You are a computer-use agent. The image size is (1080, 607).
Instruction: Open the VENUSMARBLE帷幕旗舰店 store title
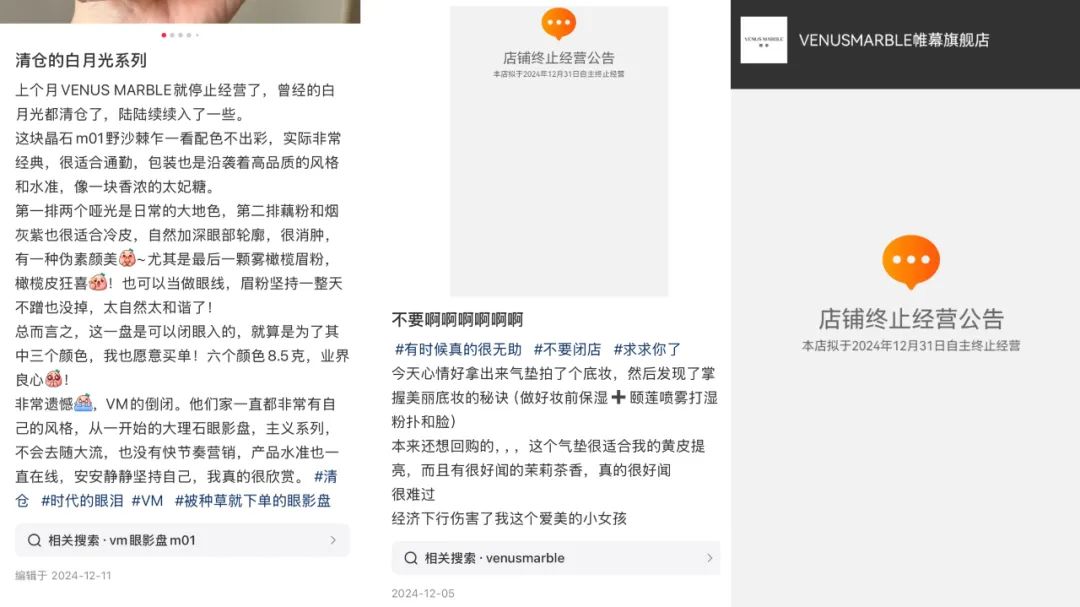(x=893, y=40)
